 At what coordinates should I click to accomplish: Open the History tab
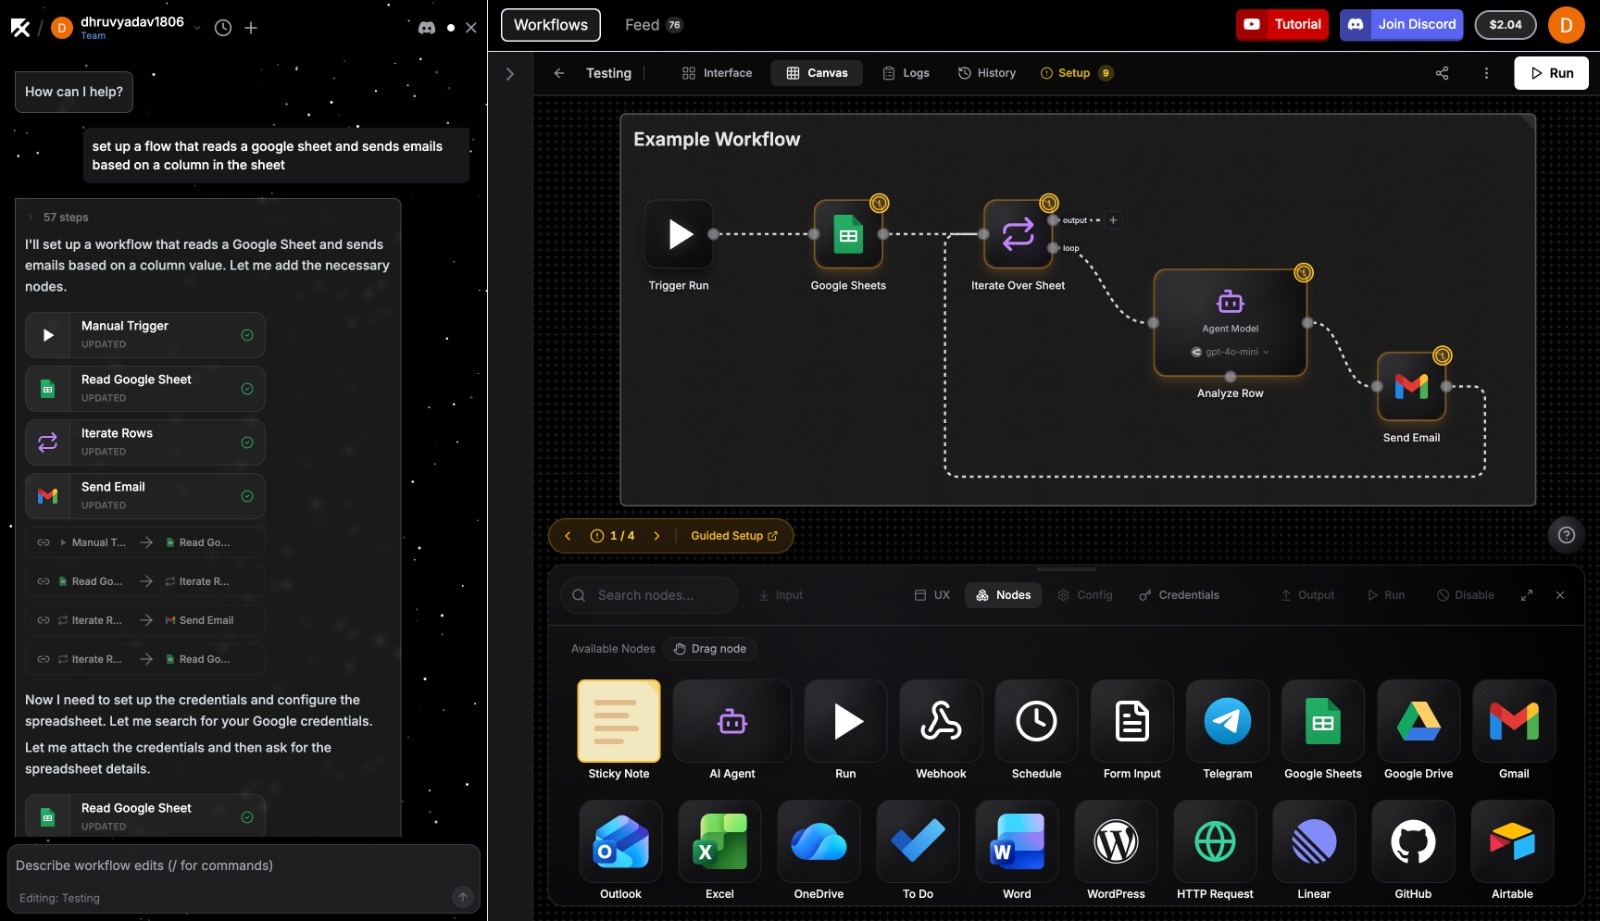[x=987, y=73]
